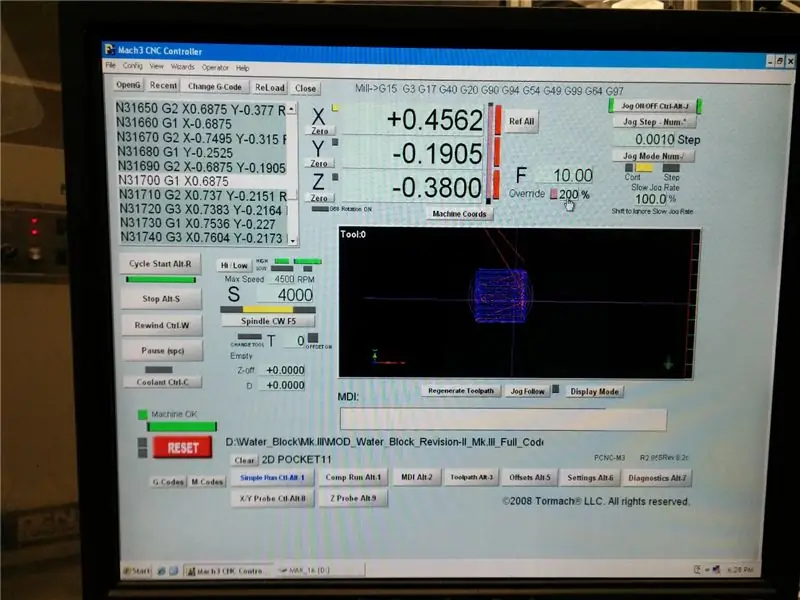The height and width of the screenshot is (600, 800).
Task: Open X/Y Probe Ctl-Alt-8 screen
Action: [x=272, y=498]
